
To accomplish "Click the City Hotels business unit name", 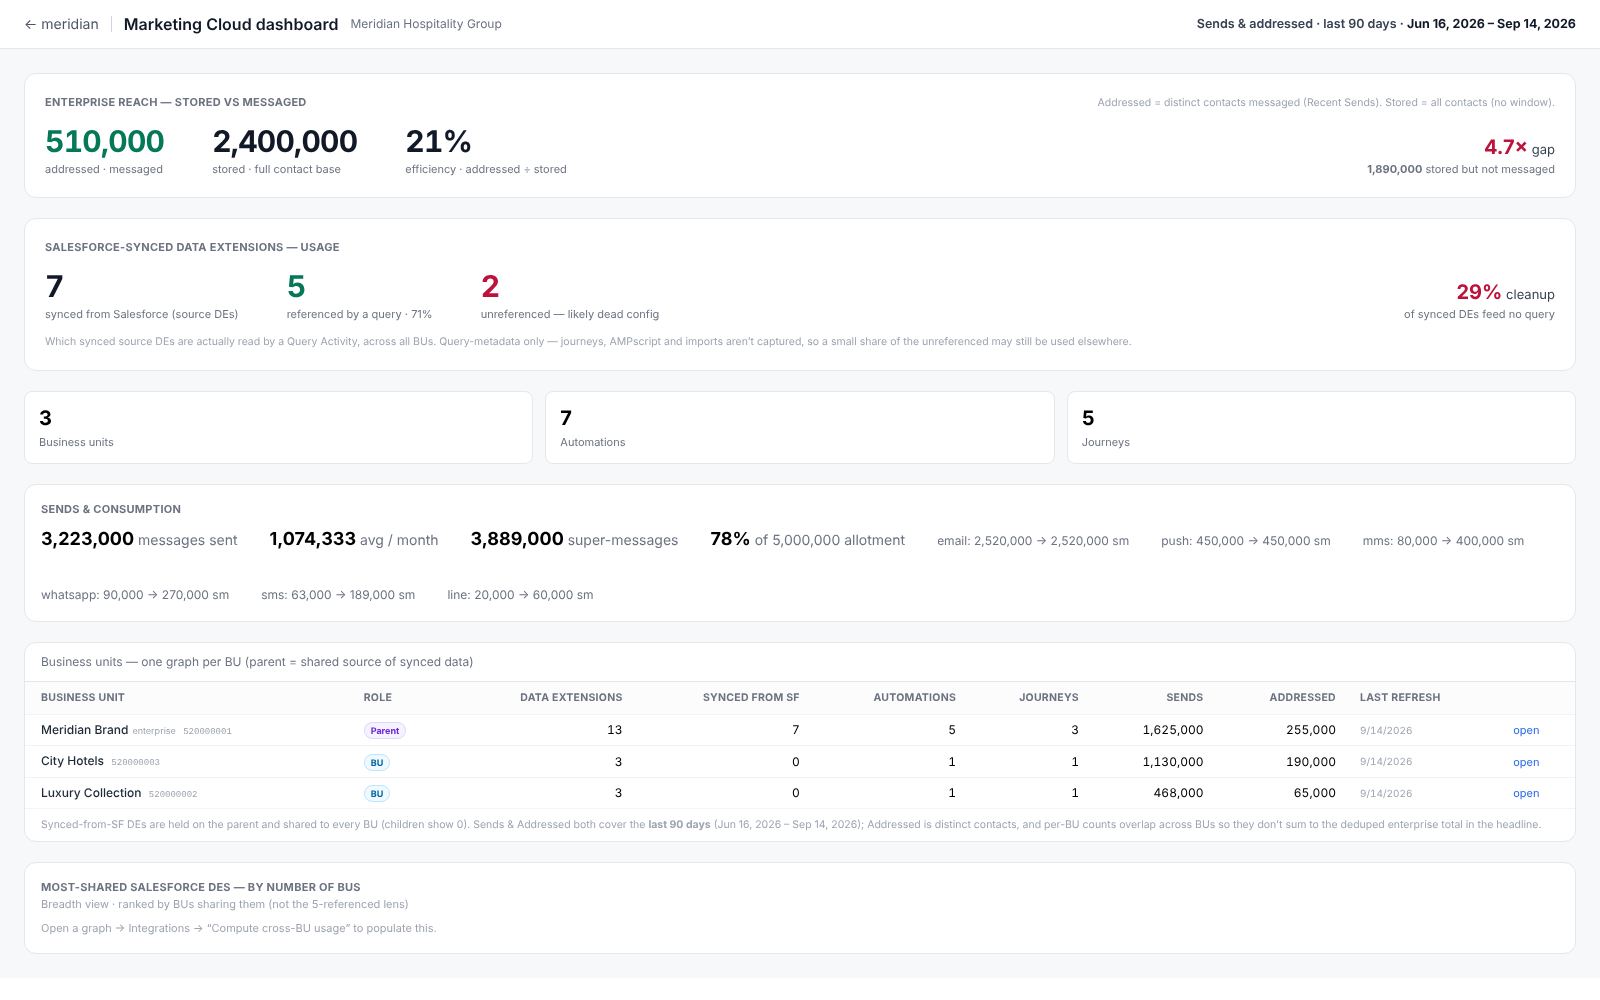I will pyautogui.click(x=72, y=761).
